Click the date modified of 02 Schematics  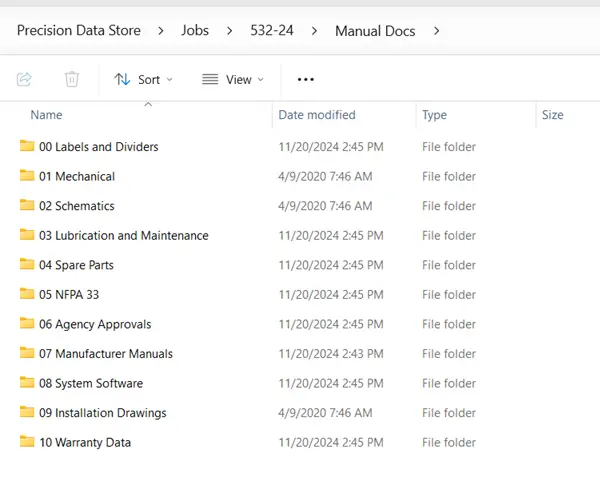point(325,206)
